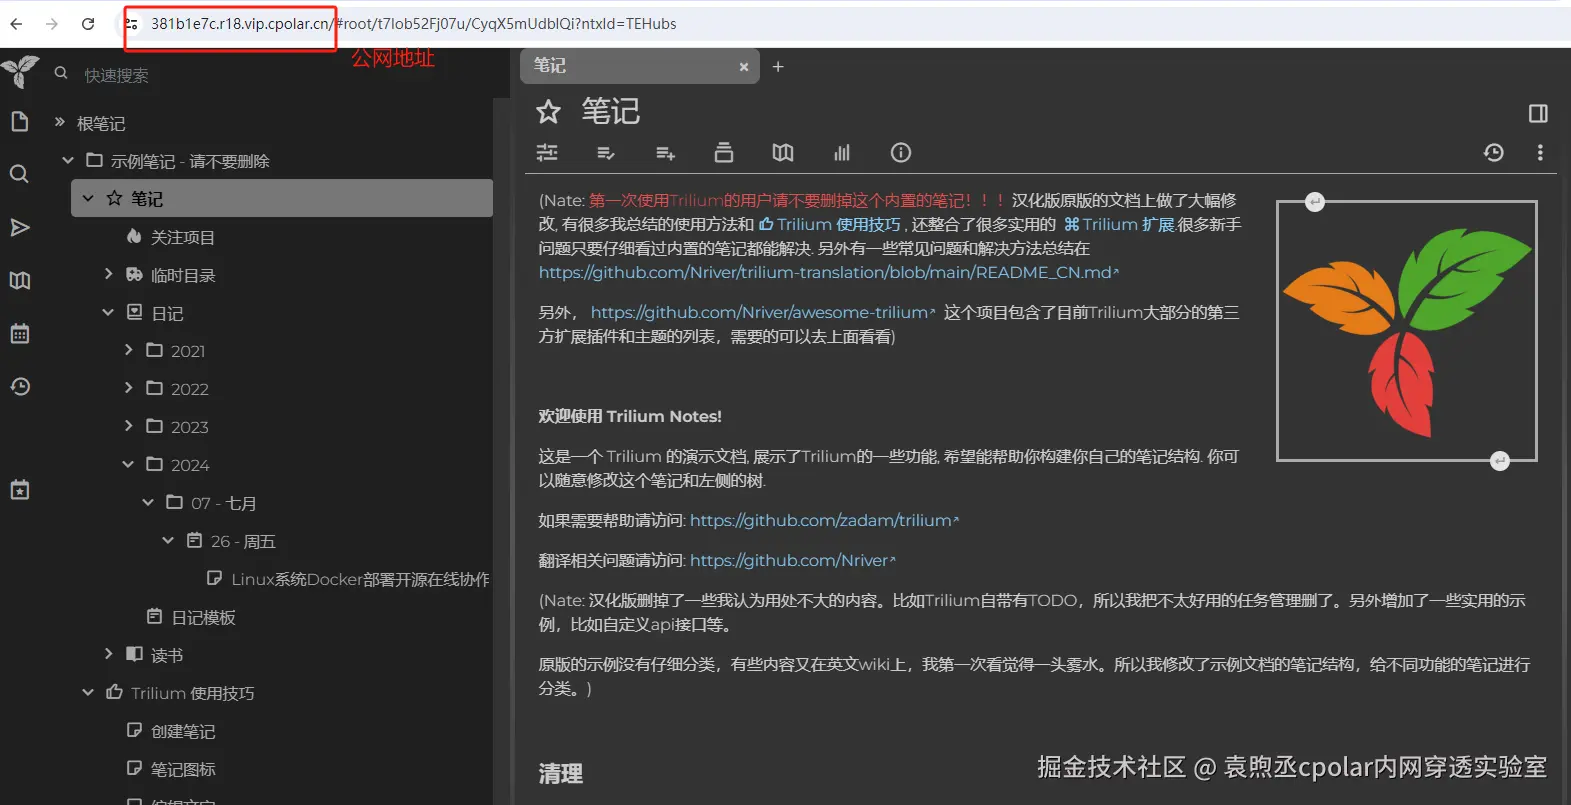Open the note map book icon in the ribbon

coord(783,152)
